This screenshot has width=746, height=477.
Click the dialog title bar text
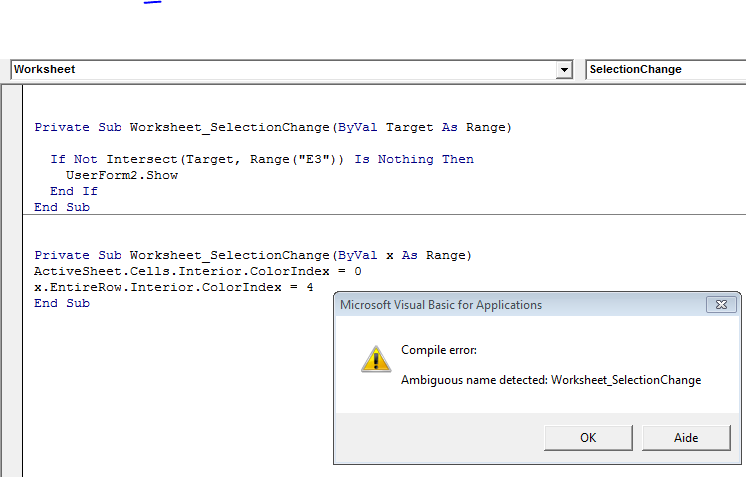(x=441, y=305)
